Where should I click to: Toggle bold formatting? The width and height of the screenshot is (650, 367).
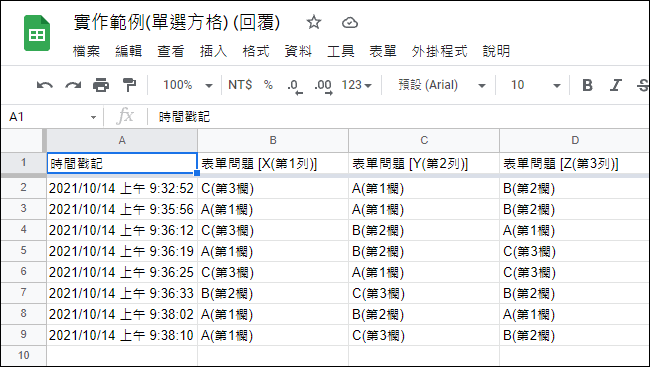587,85
